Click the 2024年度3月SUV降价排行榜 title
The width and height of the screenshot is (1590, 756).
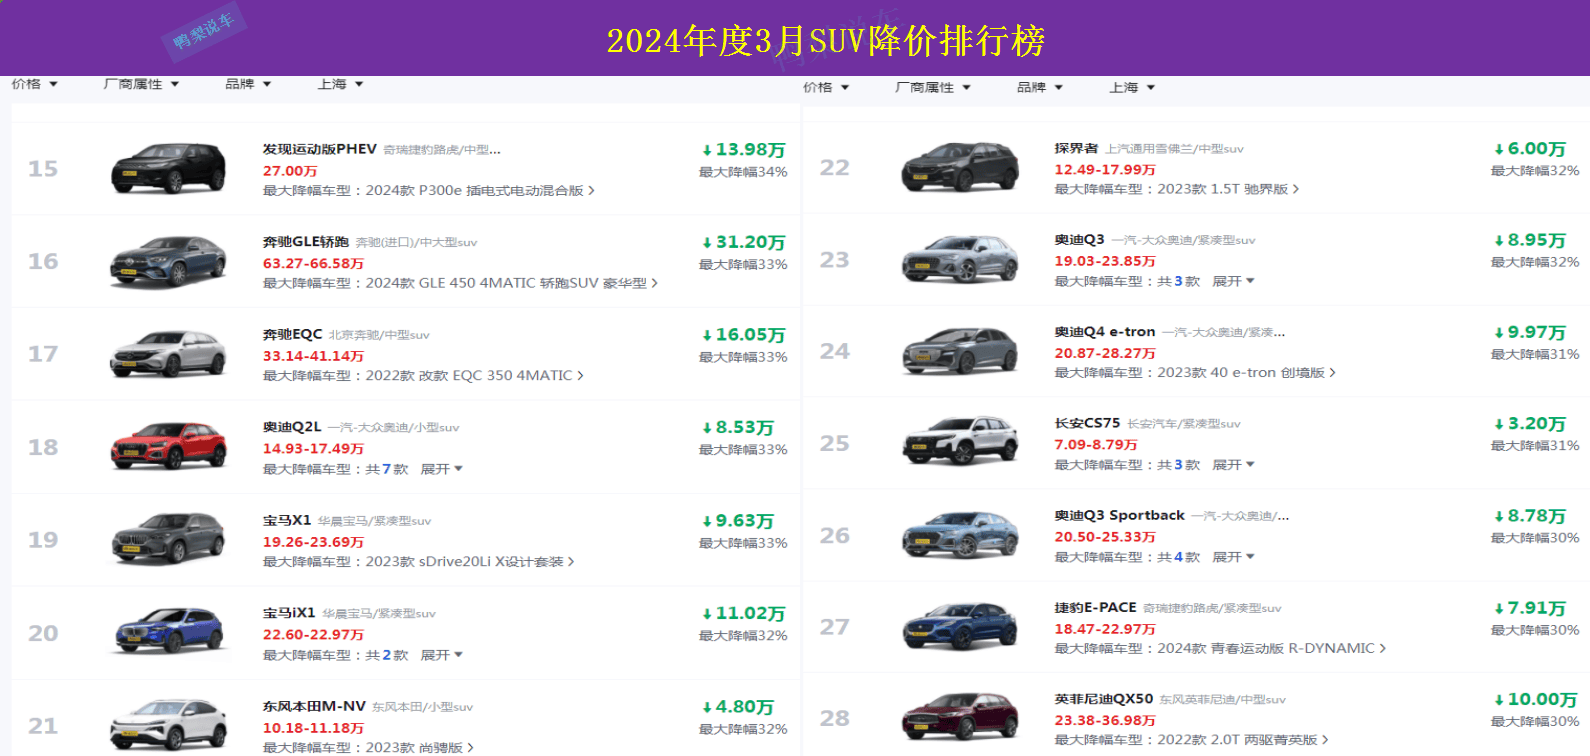click(826, 40)
